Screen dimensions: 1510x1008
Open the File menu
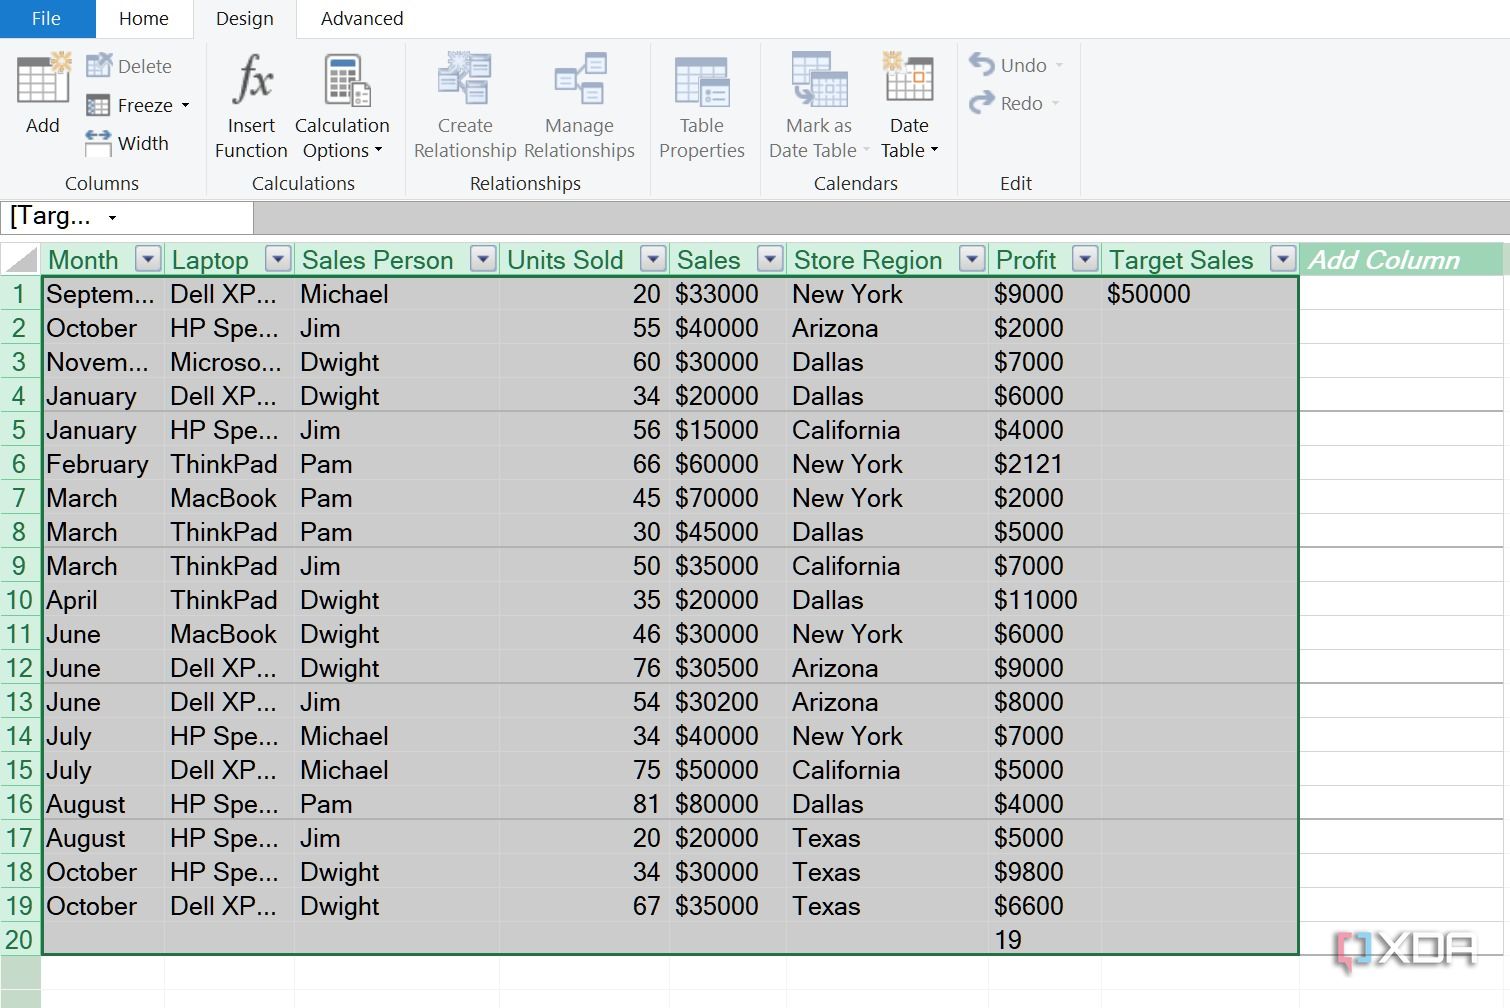tap(46, 18)
